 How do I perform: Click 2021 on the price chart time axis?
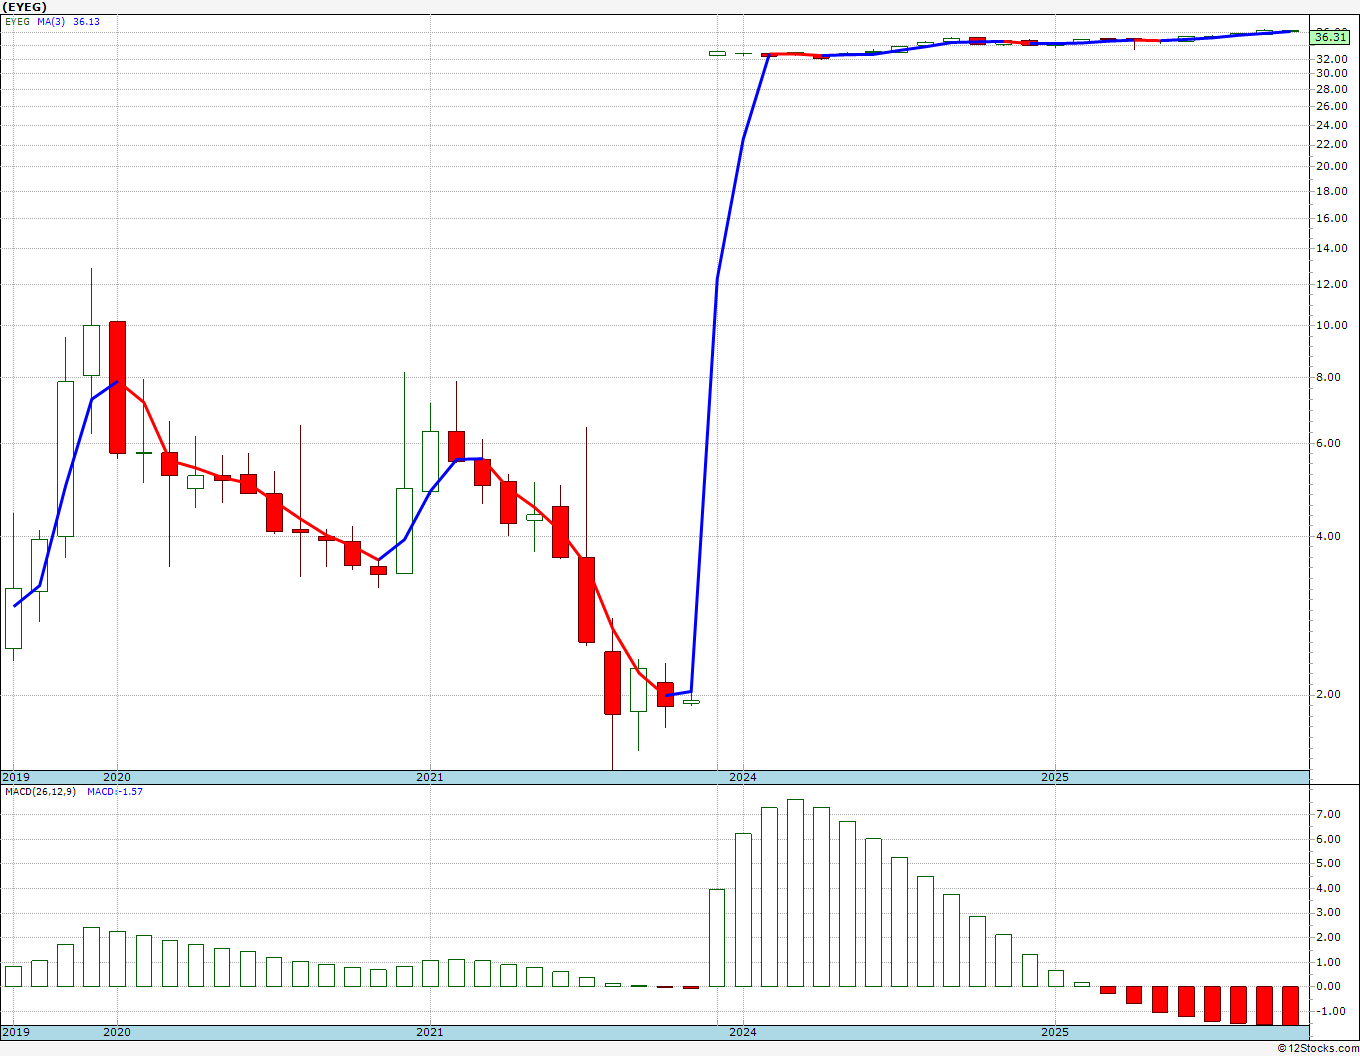430,777
